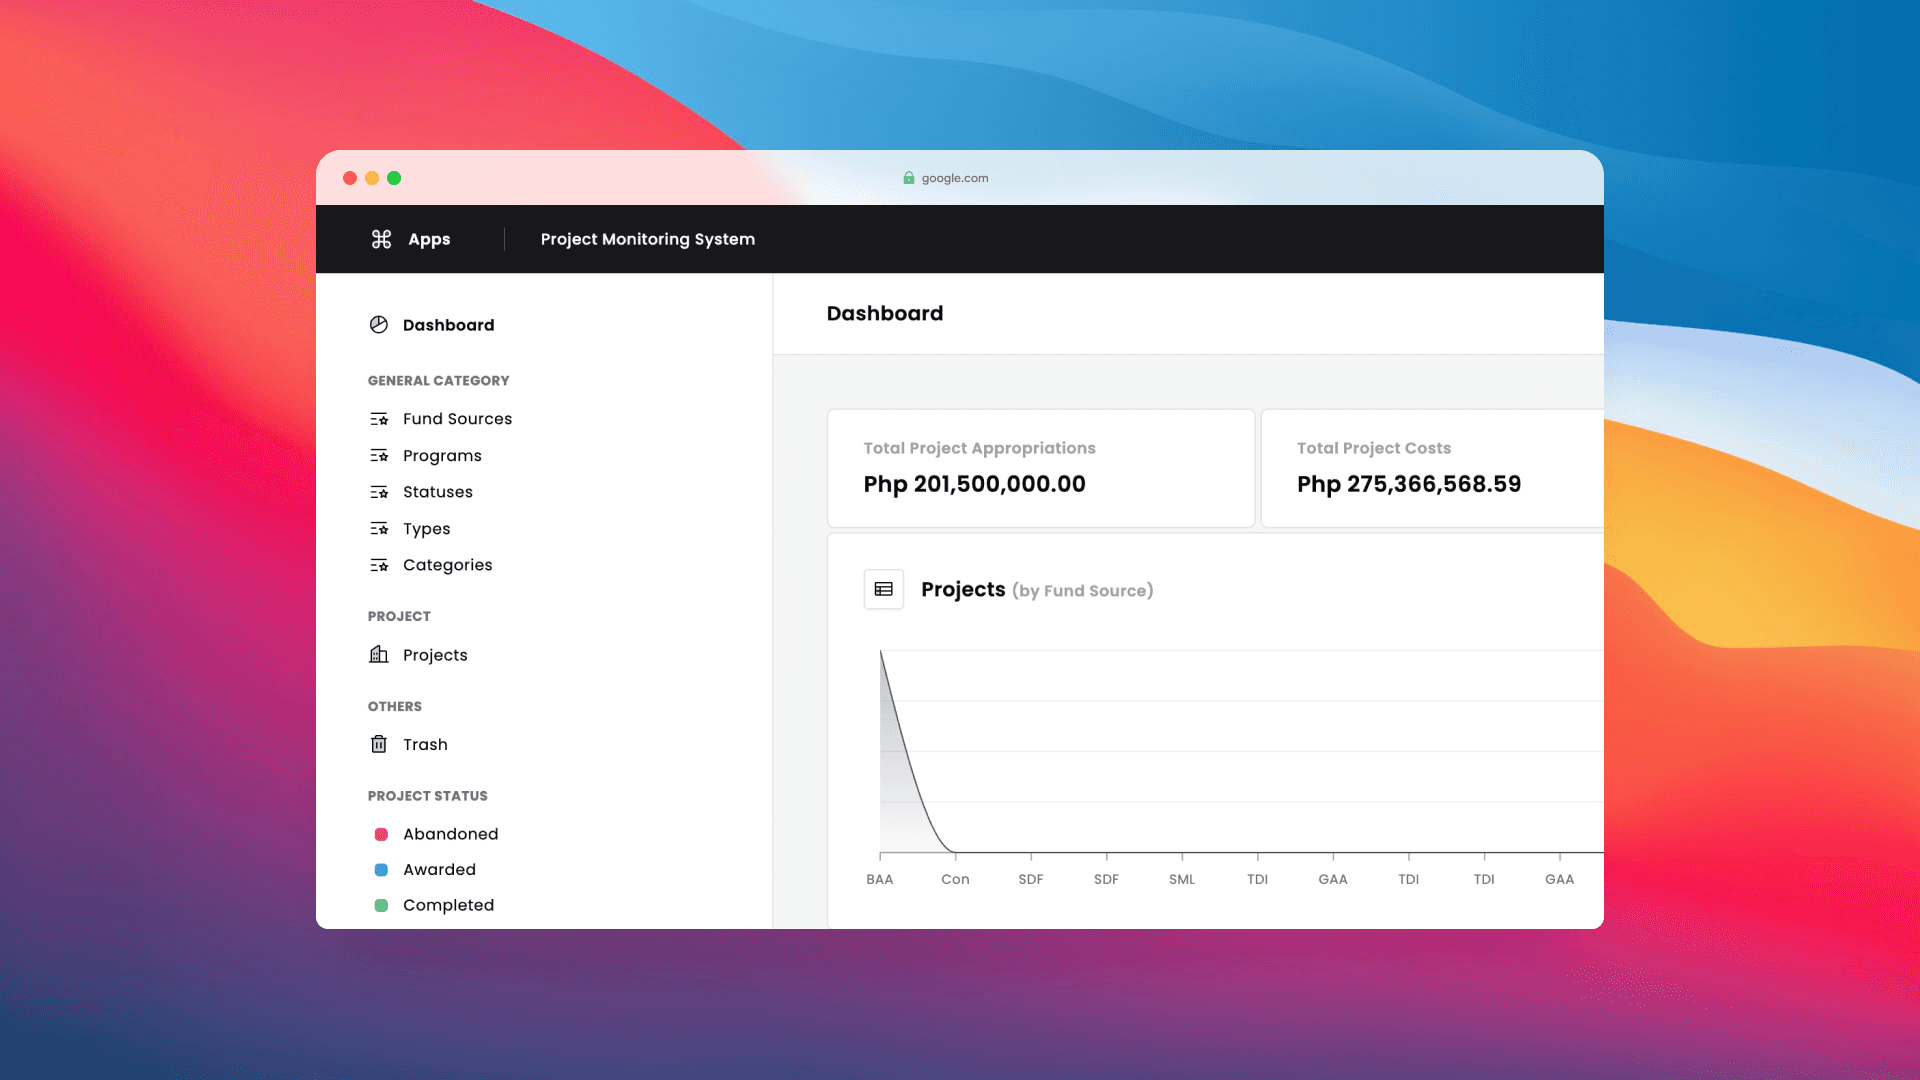The height and width of the screenshot is (1080, 1920).
Task: Click the Statuses list-star icon
Action: (x=379, y=492)
